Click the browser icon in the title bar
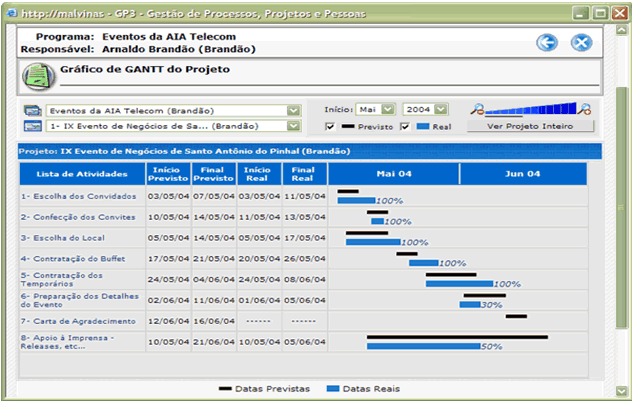Viewport: 632px width, 401px height. pos(10,13)
